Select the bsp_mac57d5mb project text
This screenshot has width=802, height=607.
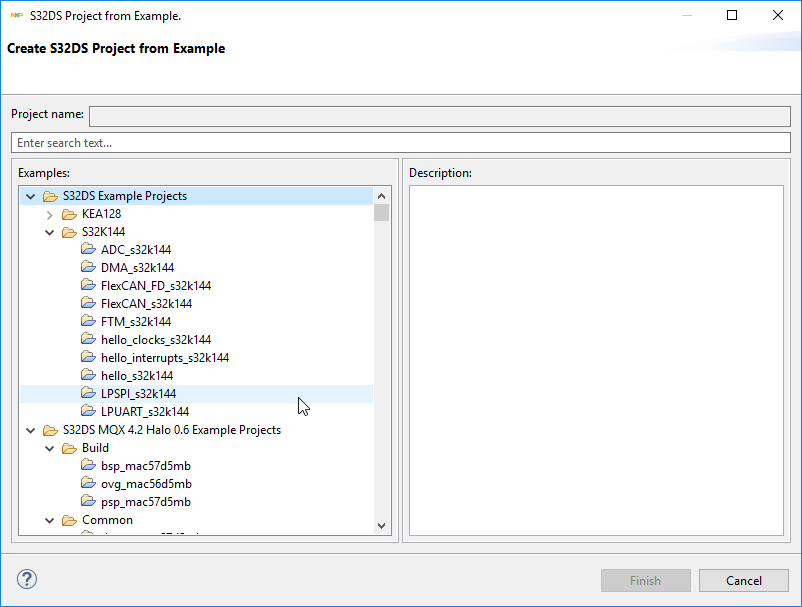click(x=146, y=466)
